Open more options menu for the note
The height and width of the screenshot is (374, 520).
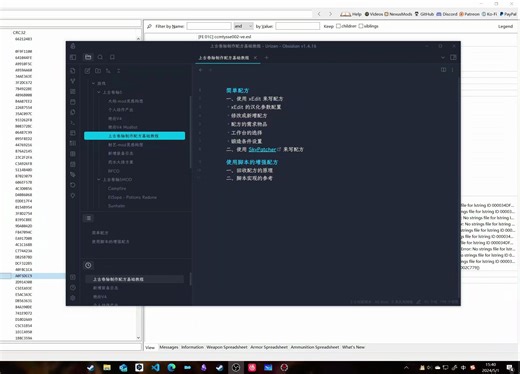[x=452, y=70]
